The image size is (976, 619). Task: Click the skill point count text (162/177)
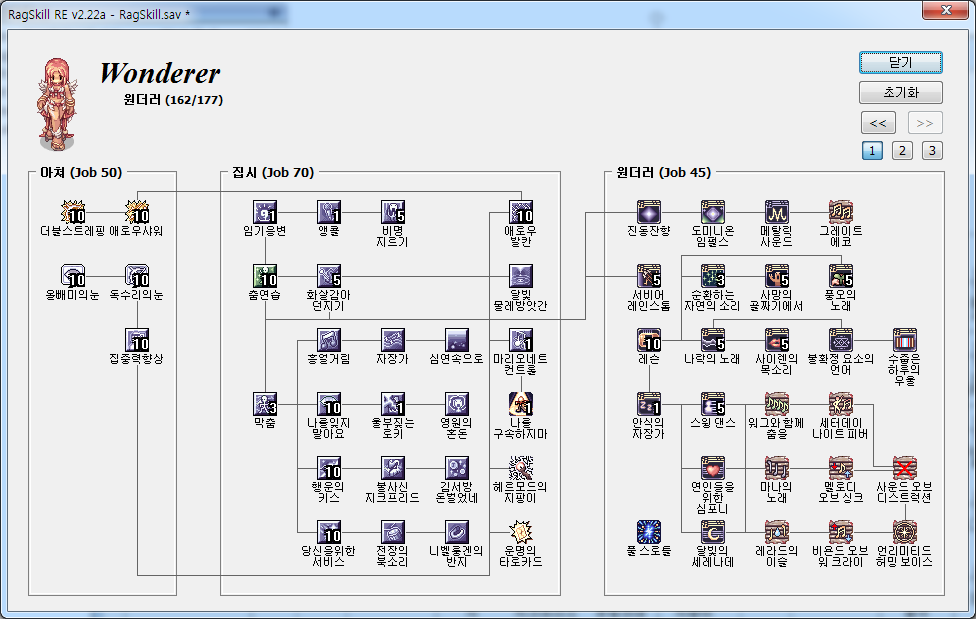194,100
